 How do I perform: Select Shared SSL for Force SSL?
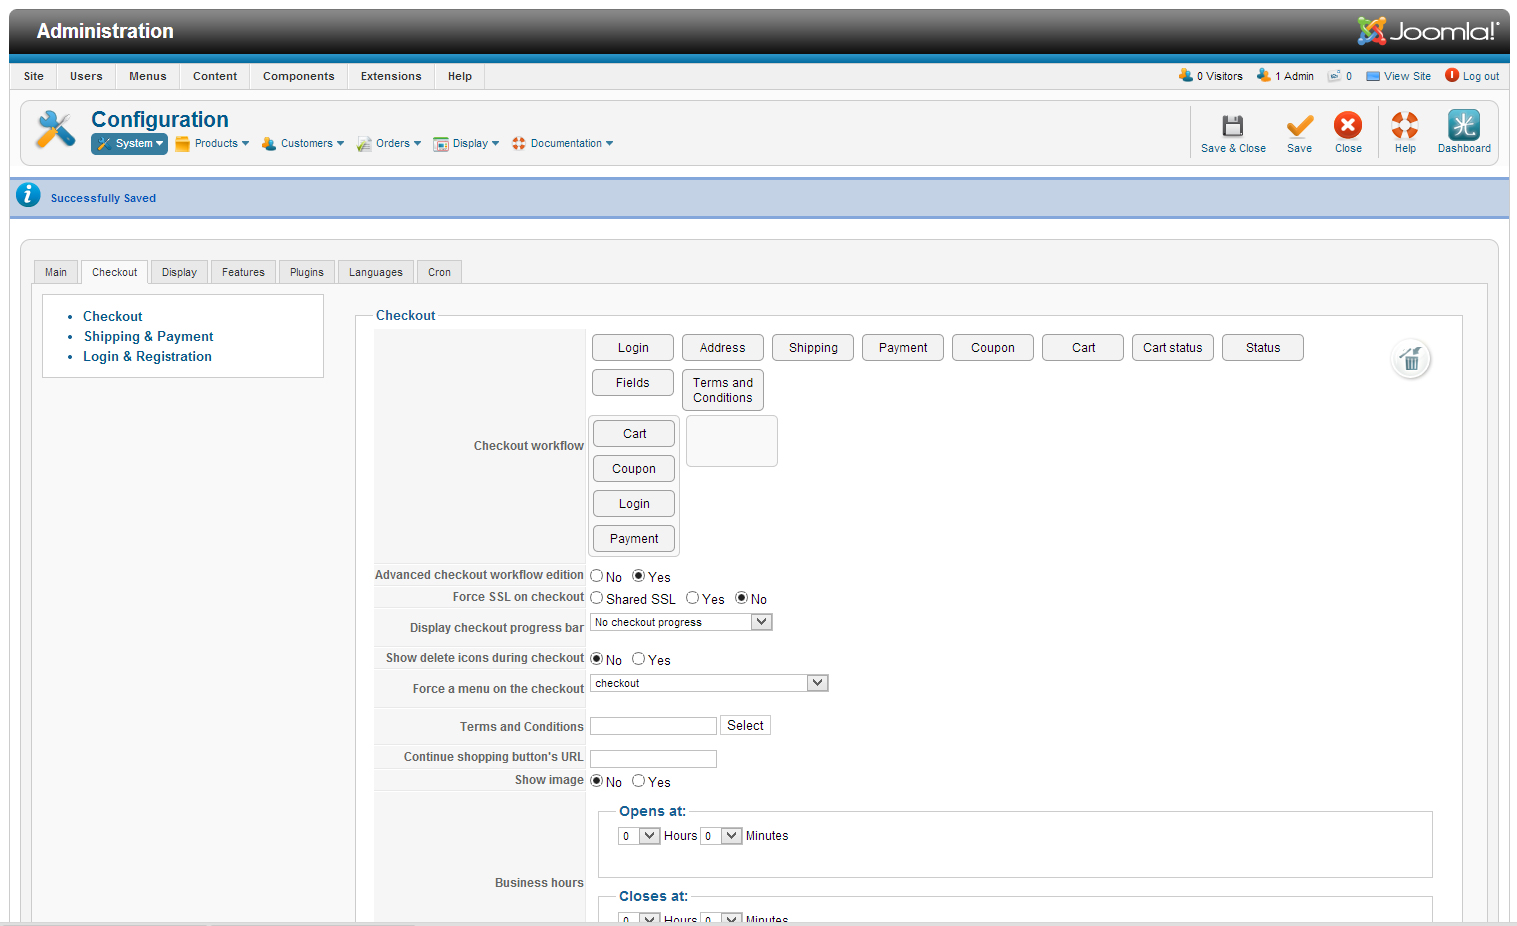(597, 598)
